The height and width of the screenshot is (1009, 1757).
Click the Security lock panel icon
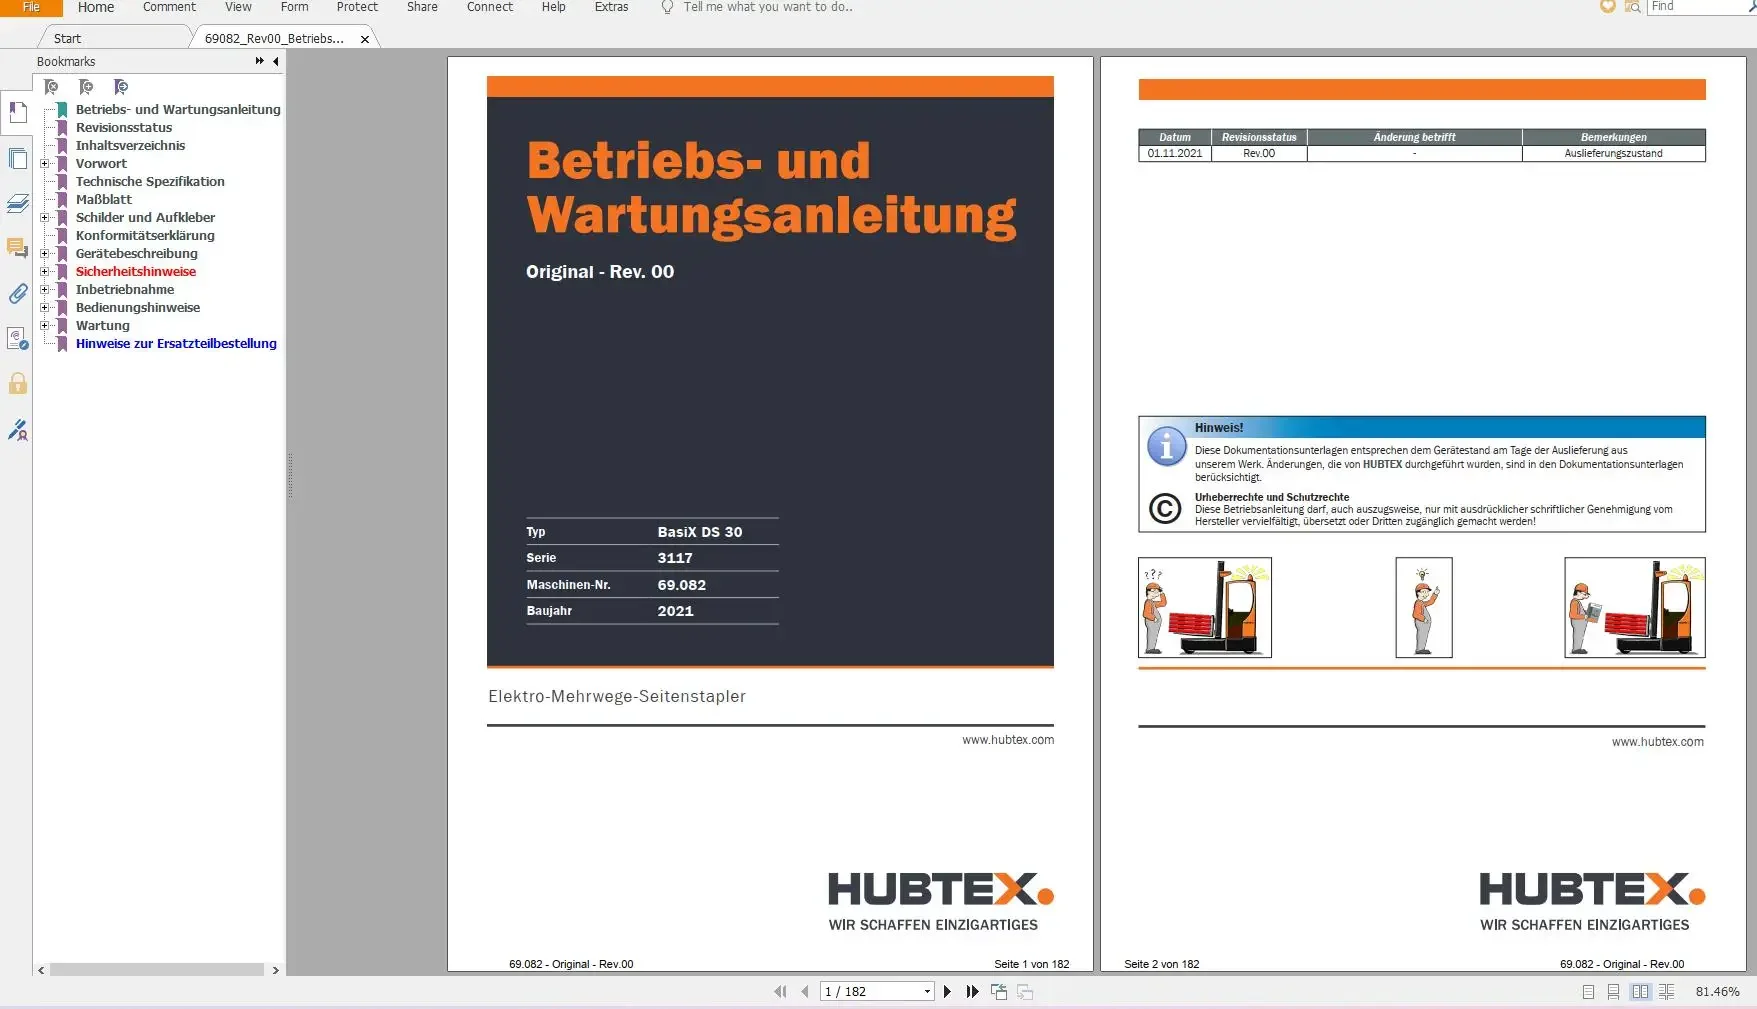17,384
